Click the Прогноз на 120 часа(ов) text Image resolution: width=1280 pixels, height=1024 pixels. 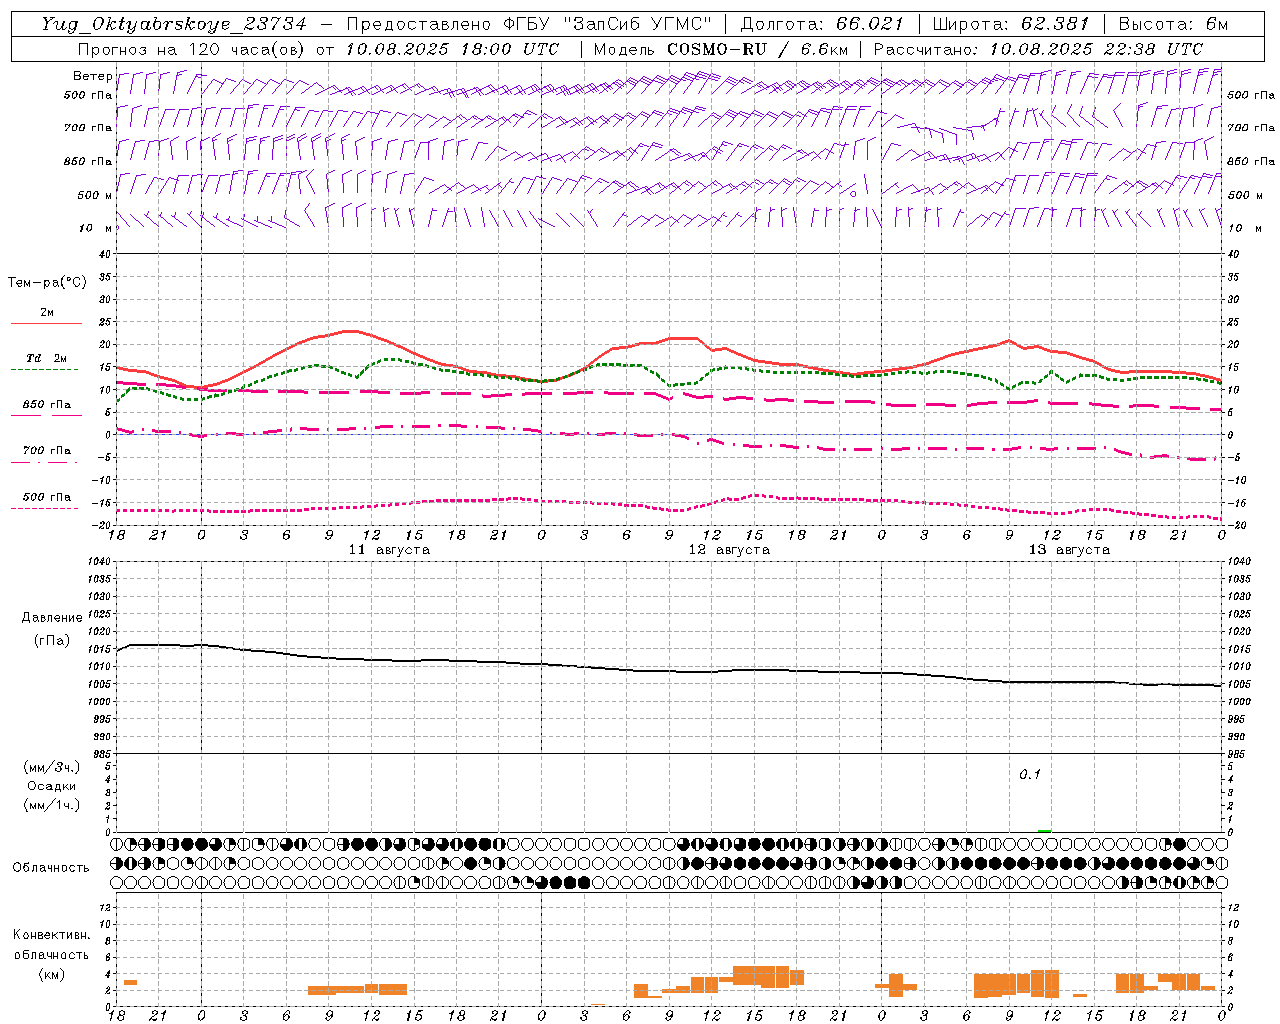point(192,49)
